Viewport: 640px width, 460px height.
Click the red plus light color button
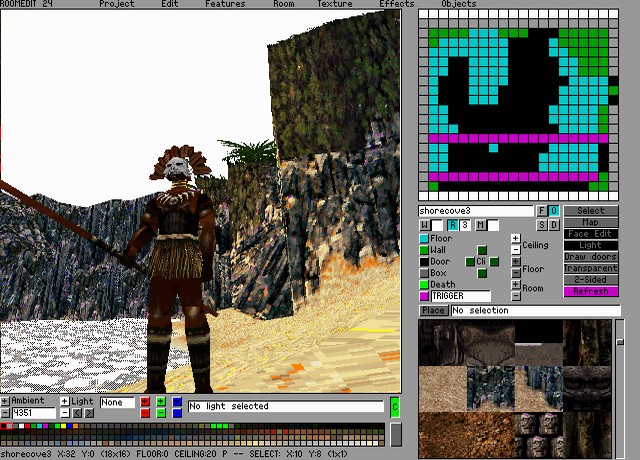[145, 402]
